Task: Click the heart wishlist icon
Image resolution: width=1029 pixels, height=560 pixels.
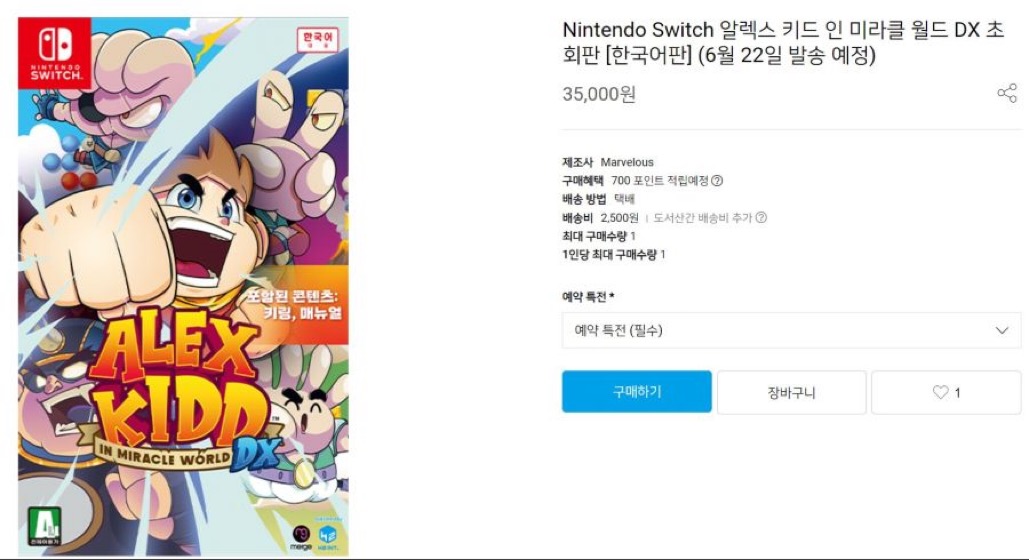Action: pyautogui.click(x=940, y=393)
